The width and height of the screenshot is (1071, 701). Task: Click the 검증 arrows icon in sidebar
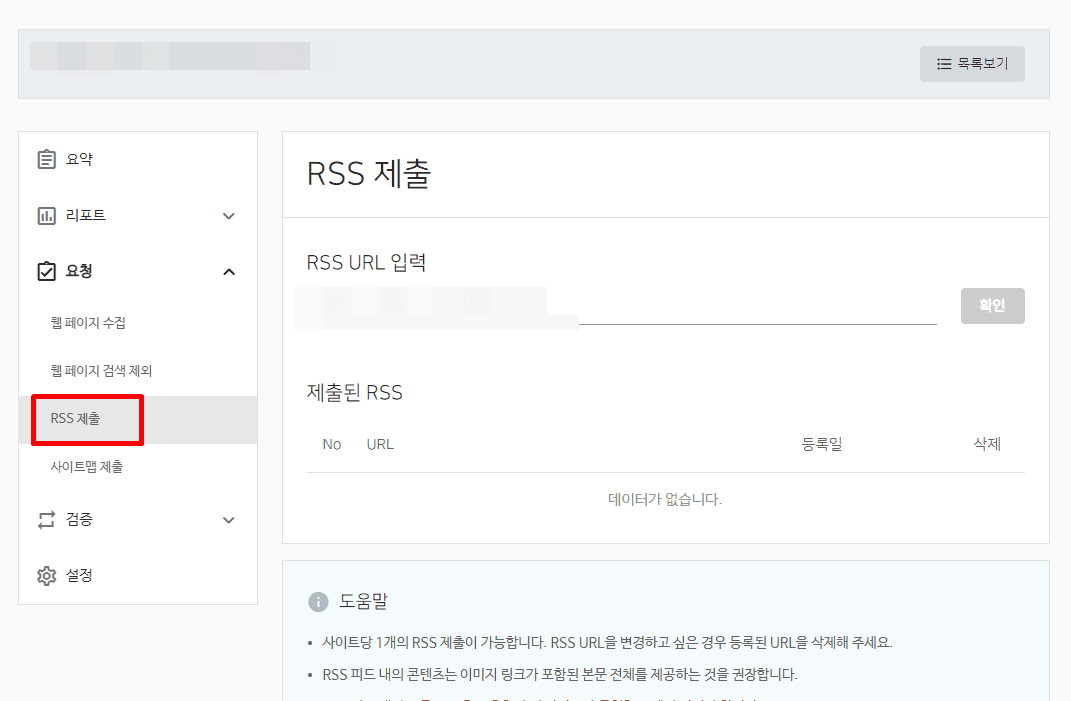[x=46, y=519]
